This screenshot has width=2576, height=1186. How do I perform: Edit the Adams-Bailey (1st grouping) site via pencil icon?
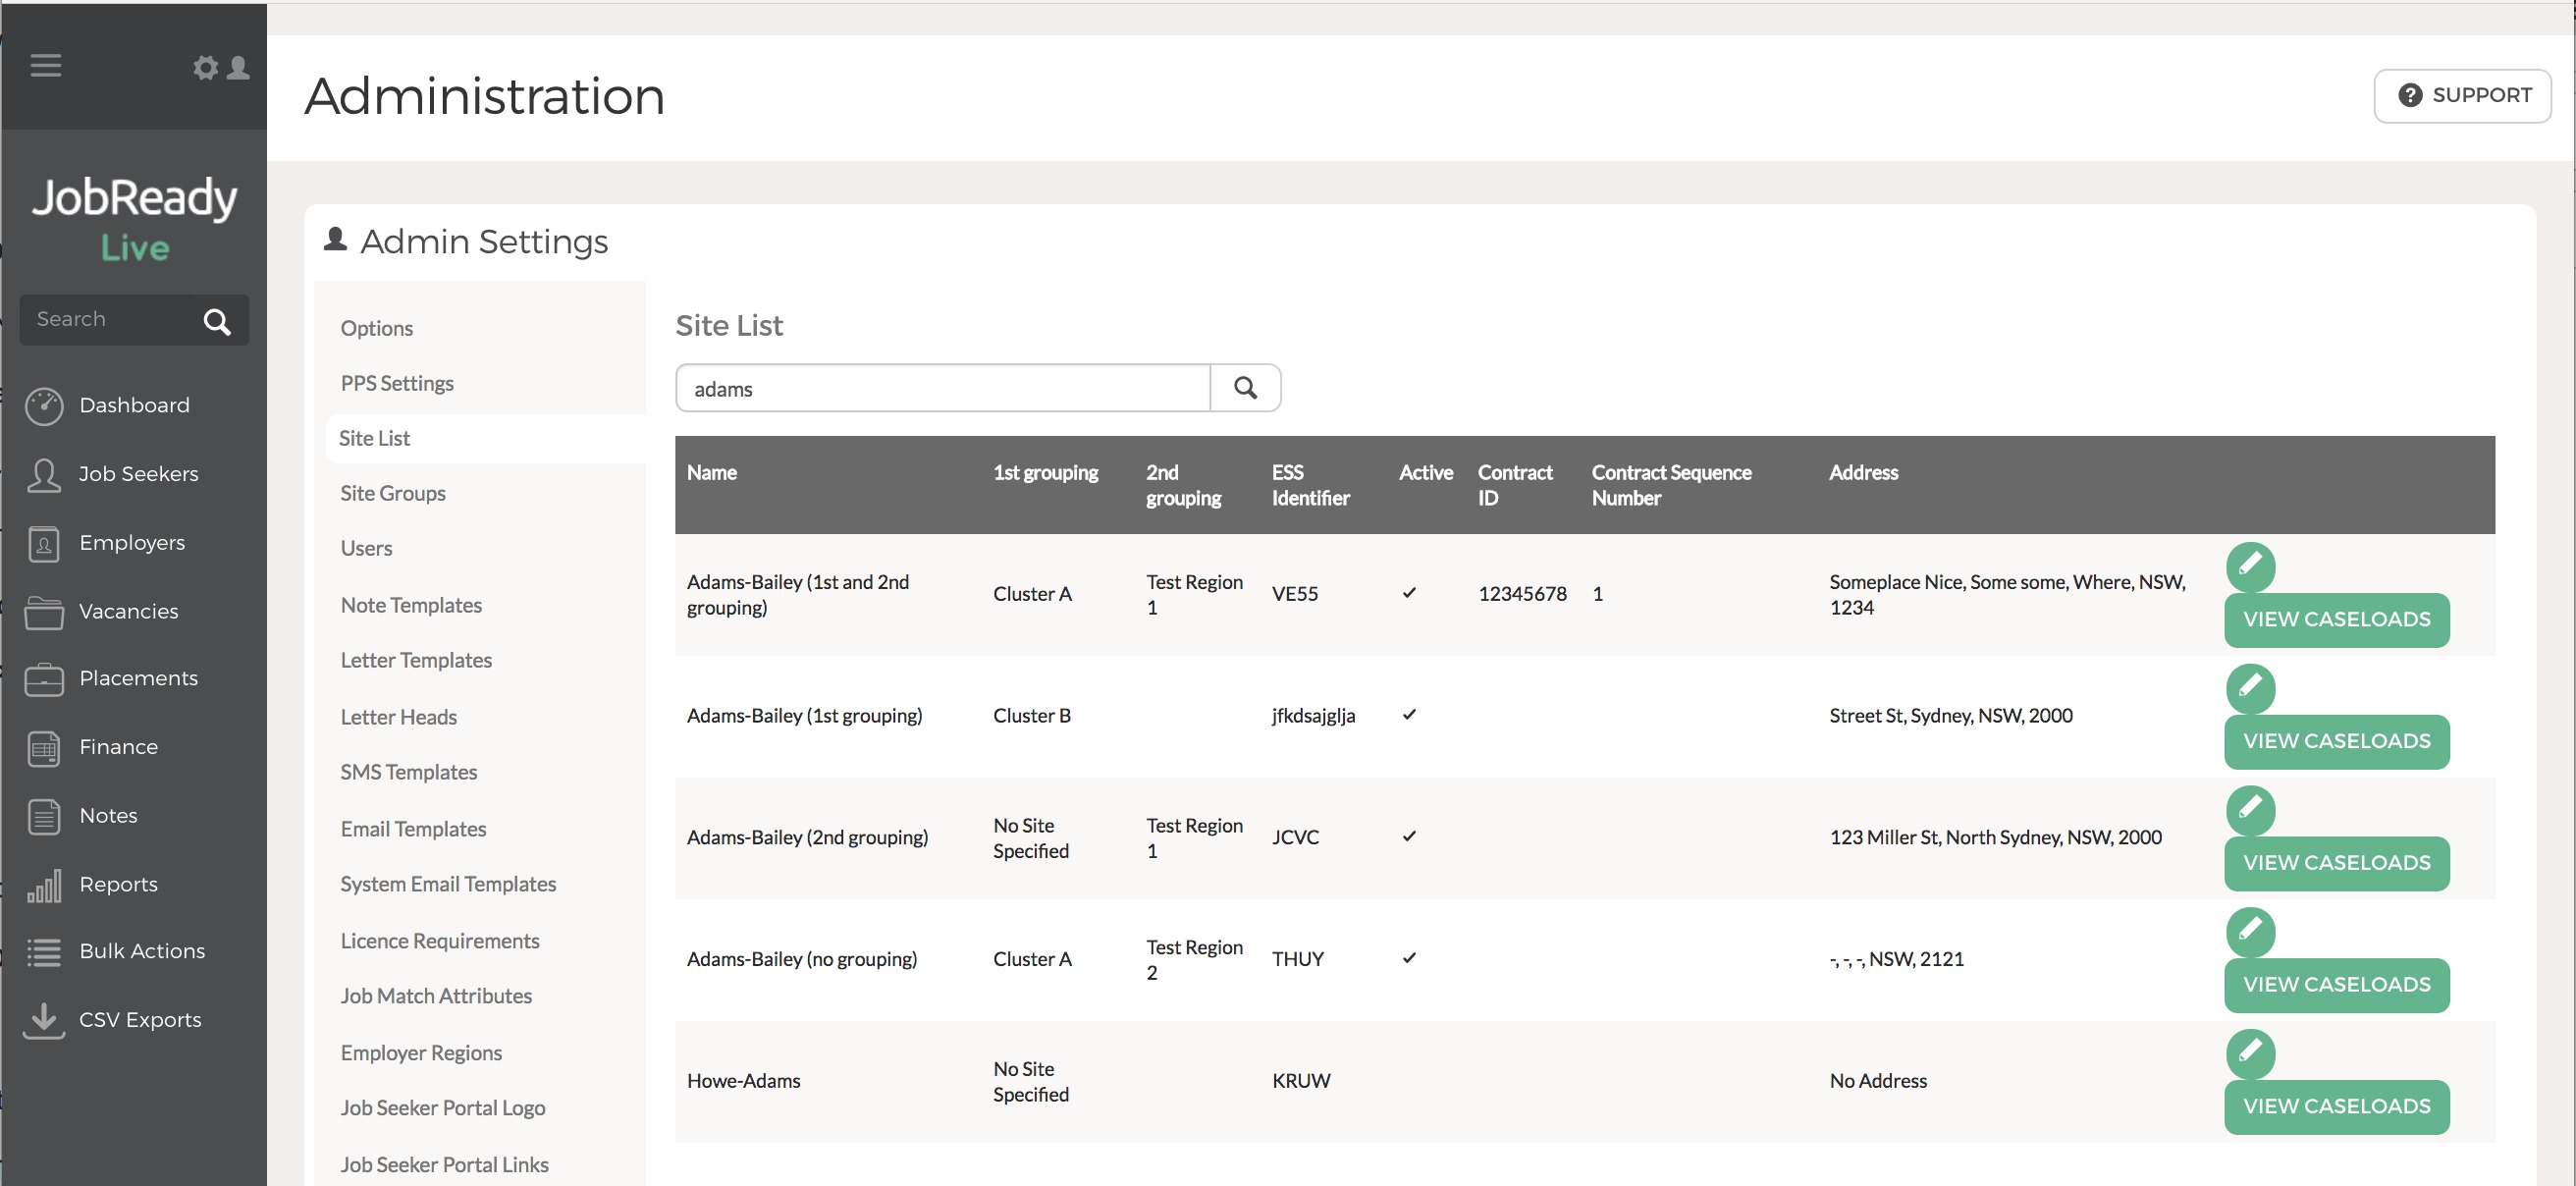(2250, 688)
